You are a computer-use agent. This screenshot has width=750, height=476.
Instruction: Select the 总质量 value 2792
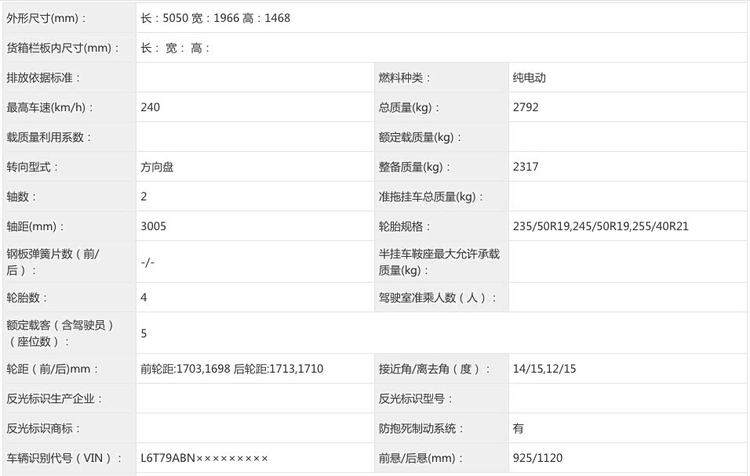[x=526, y=107]
